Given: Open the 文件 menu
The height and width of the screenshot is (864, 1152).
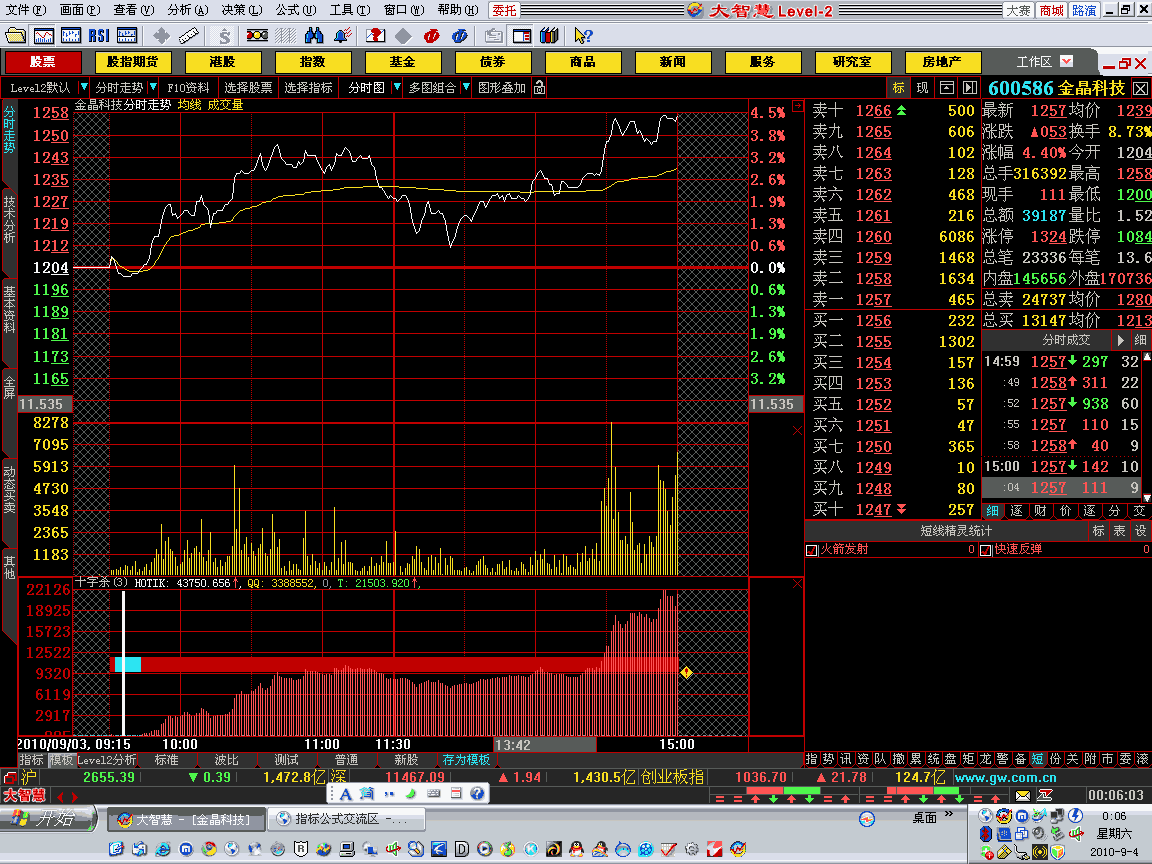Looking at the screenshot, I should pos(26,10).
